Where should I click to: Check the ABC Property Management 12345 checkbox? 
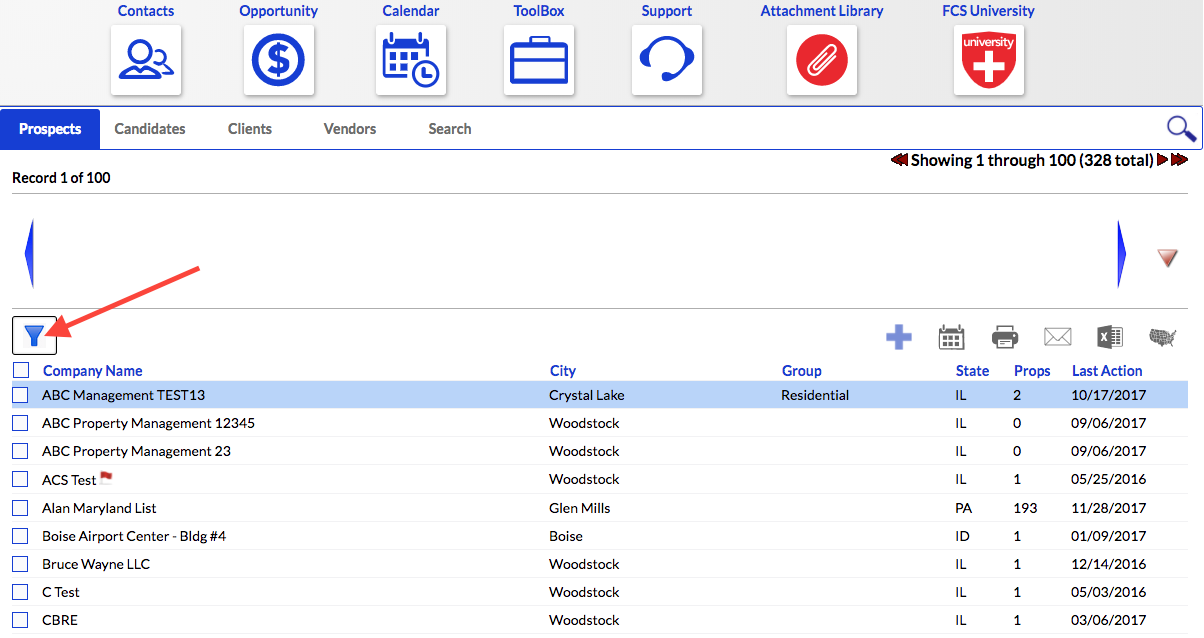coord(20,423)
